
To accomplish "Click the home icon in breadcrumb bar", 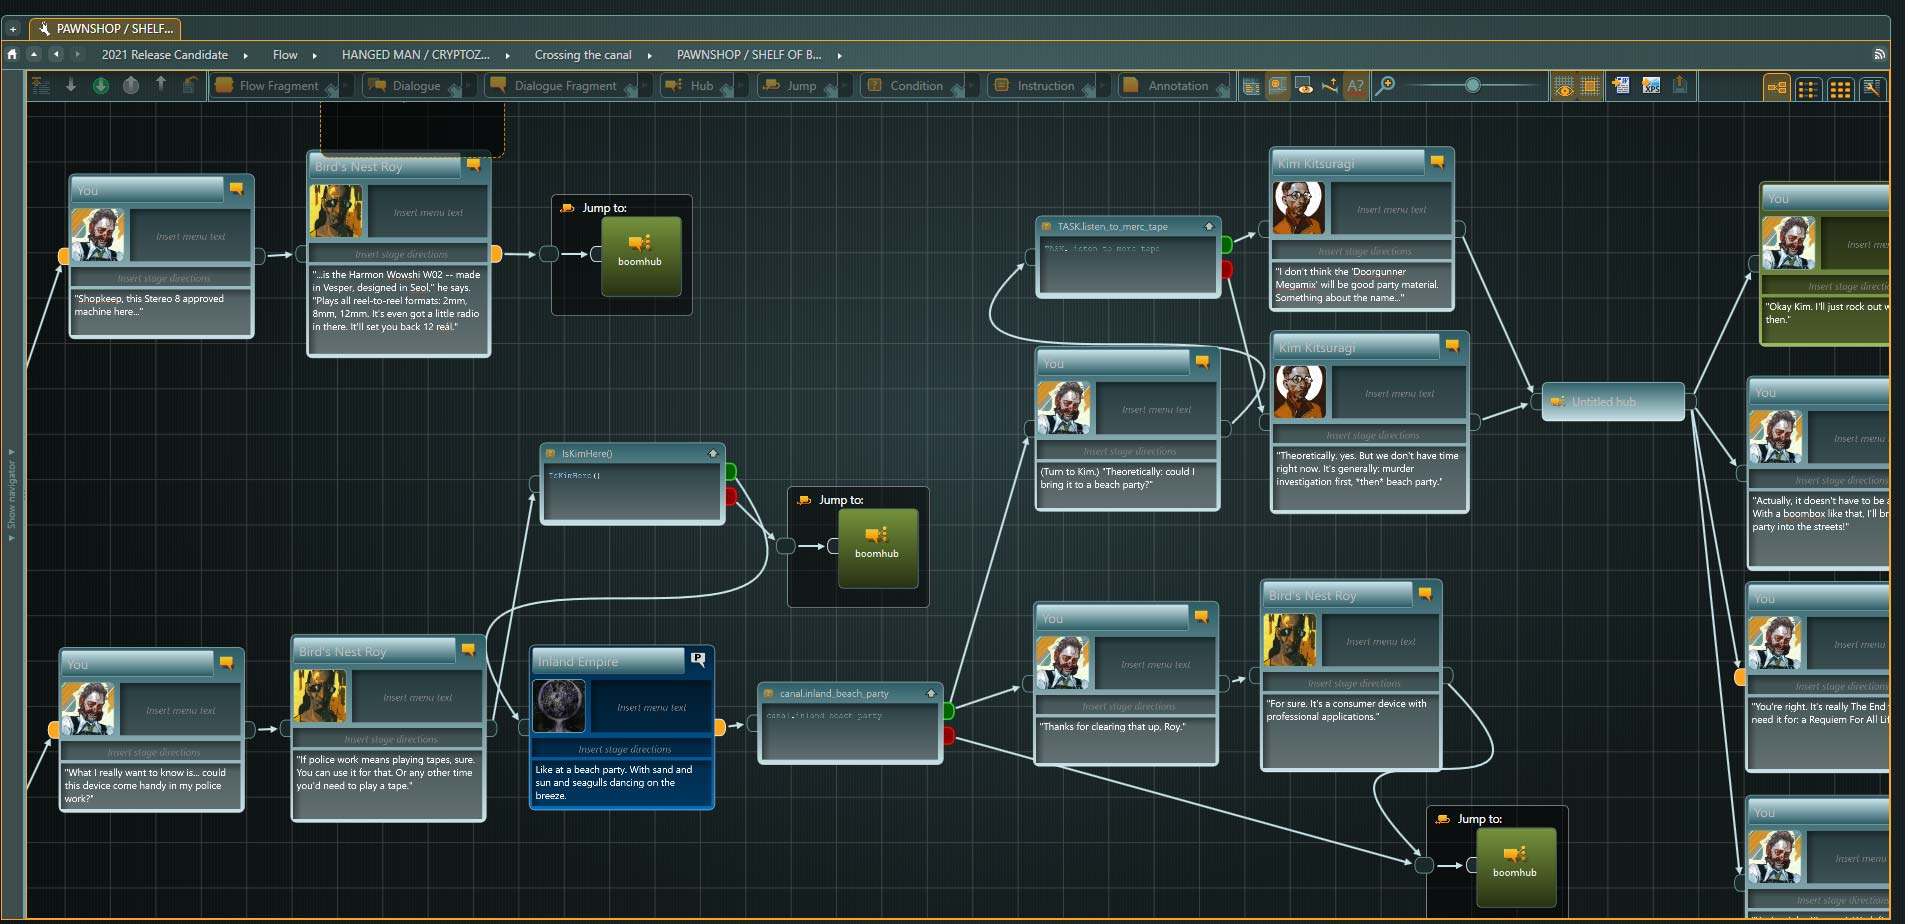I will 12,54.
